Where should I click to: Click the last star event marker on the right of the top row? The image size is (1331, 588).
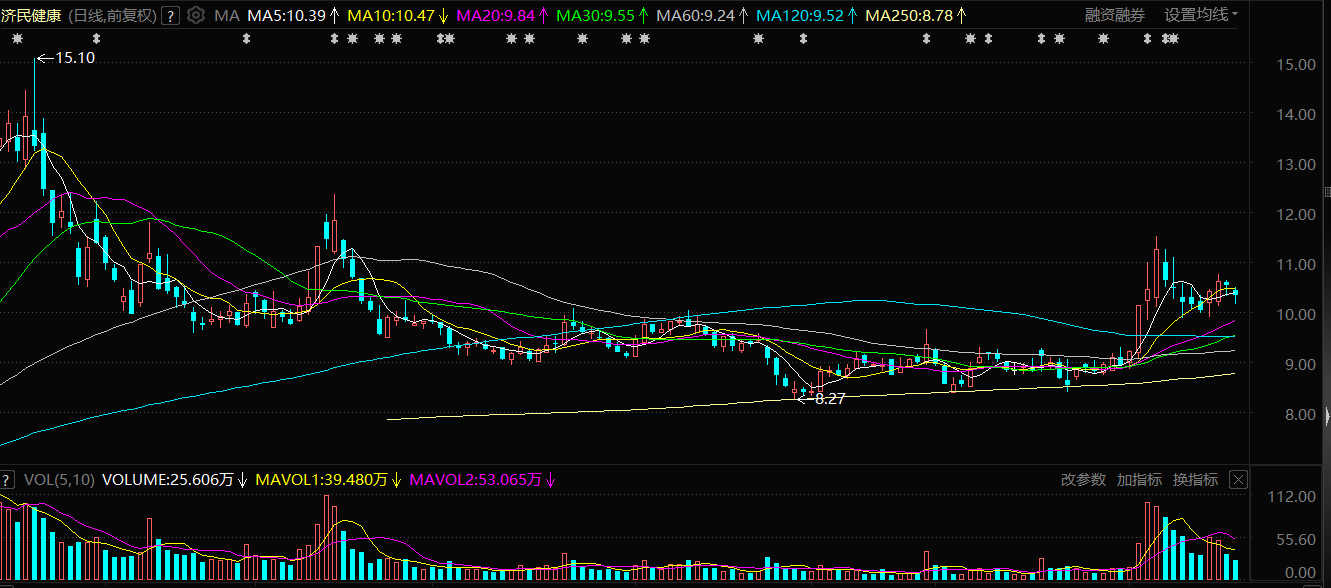coord(1172,39)
